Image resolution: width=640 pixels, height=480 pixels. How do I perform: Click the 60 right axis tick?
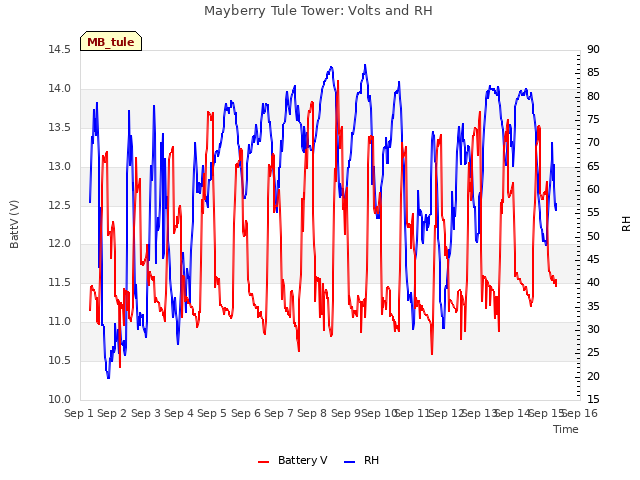coord(593,190)
